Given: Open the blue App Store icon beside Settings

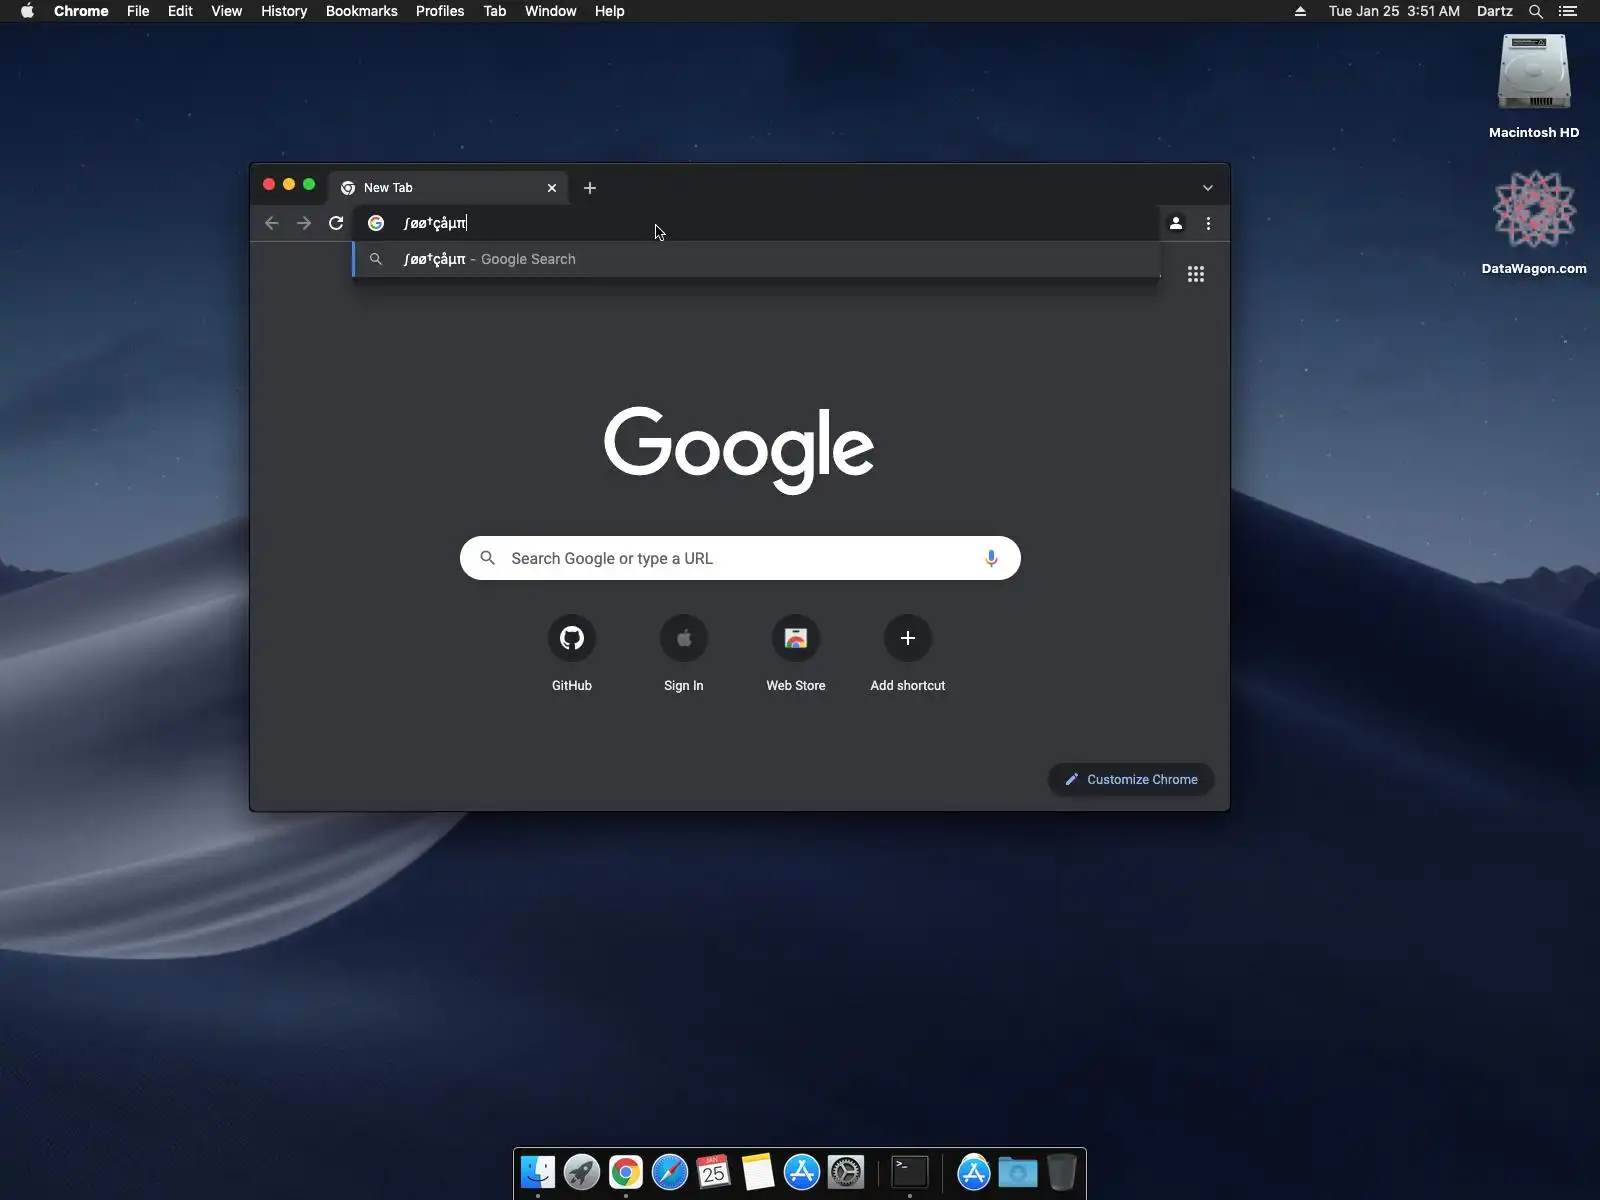Looking at the screenshot, I should 802,1172.
